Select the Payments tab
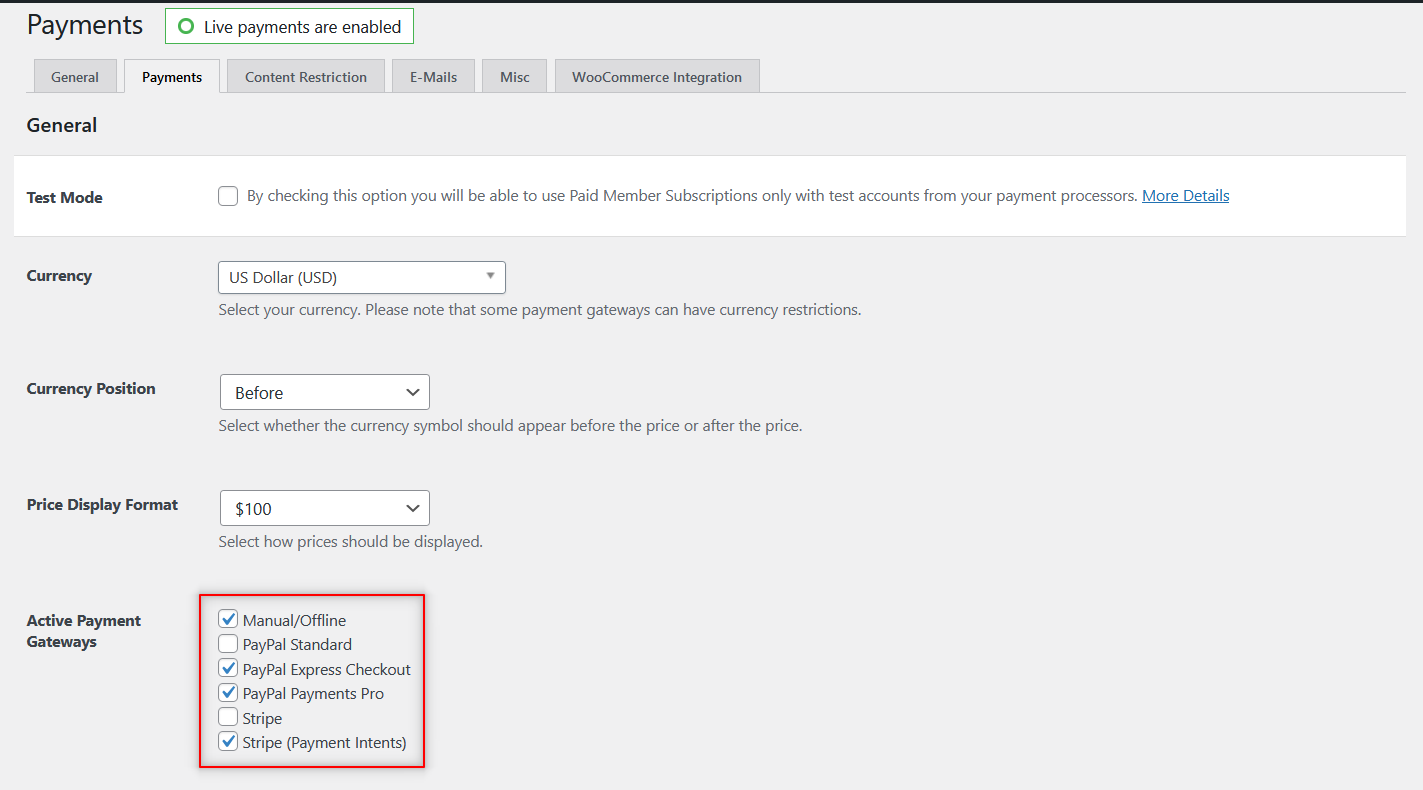The image size is (1423, 790). (172, 76)
